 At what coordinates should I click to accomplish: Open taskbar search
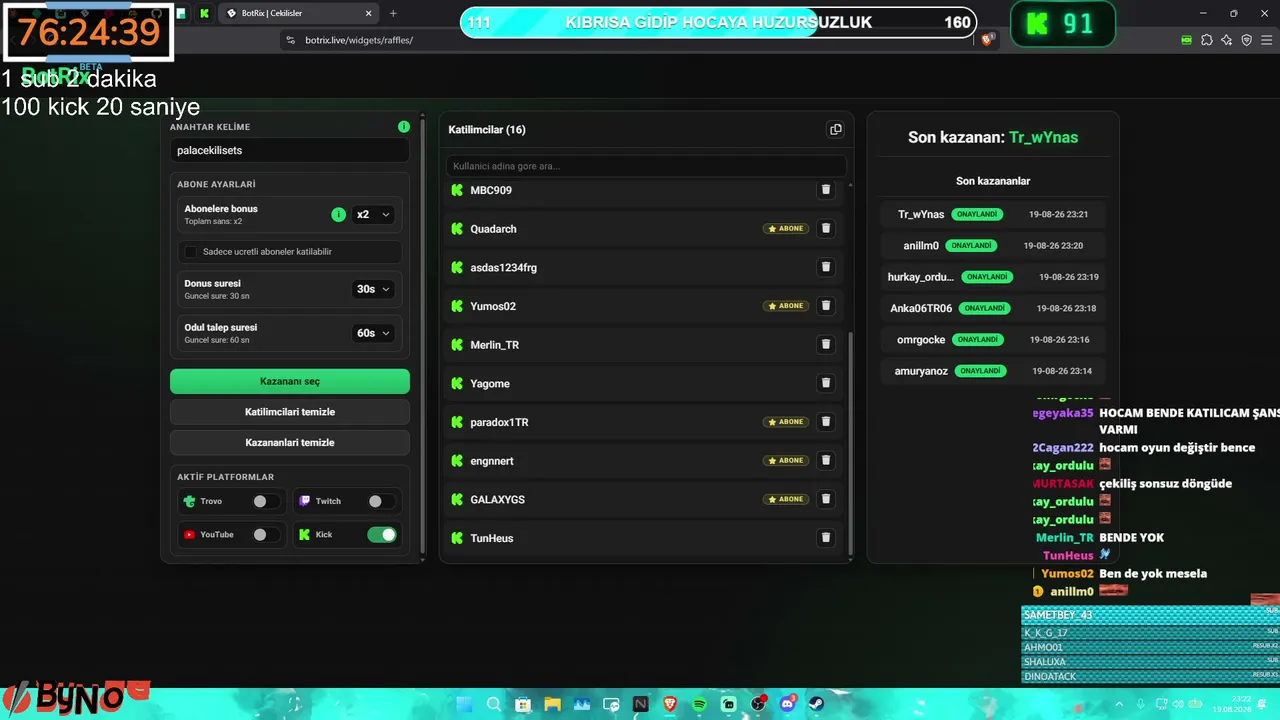coord(493,704)
